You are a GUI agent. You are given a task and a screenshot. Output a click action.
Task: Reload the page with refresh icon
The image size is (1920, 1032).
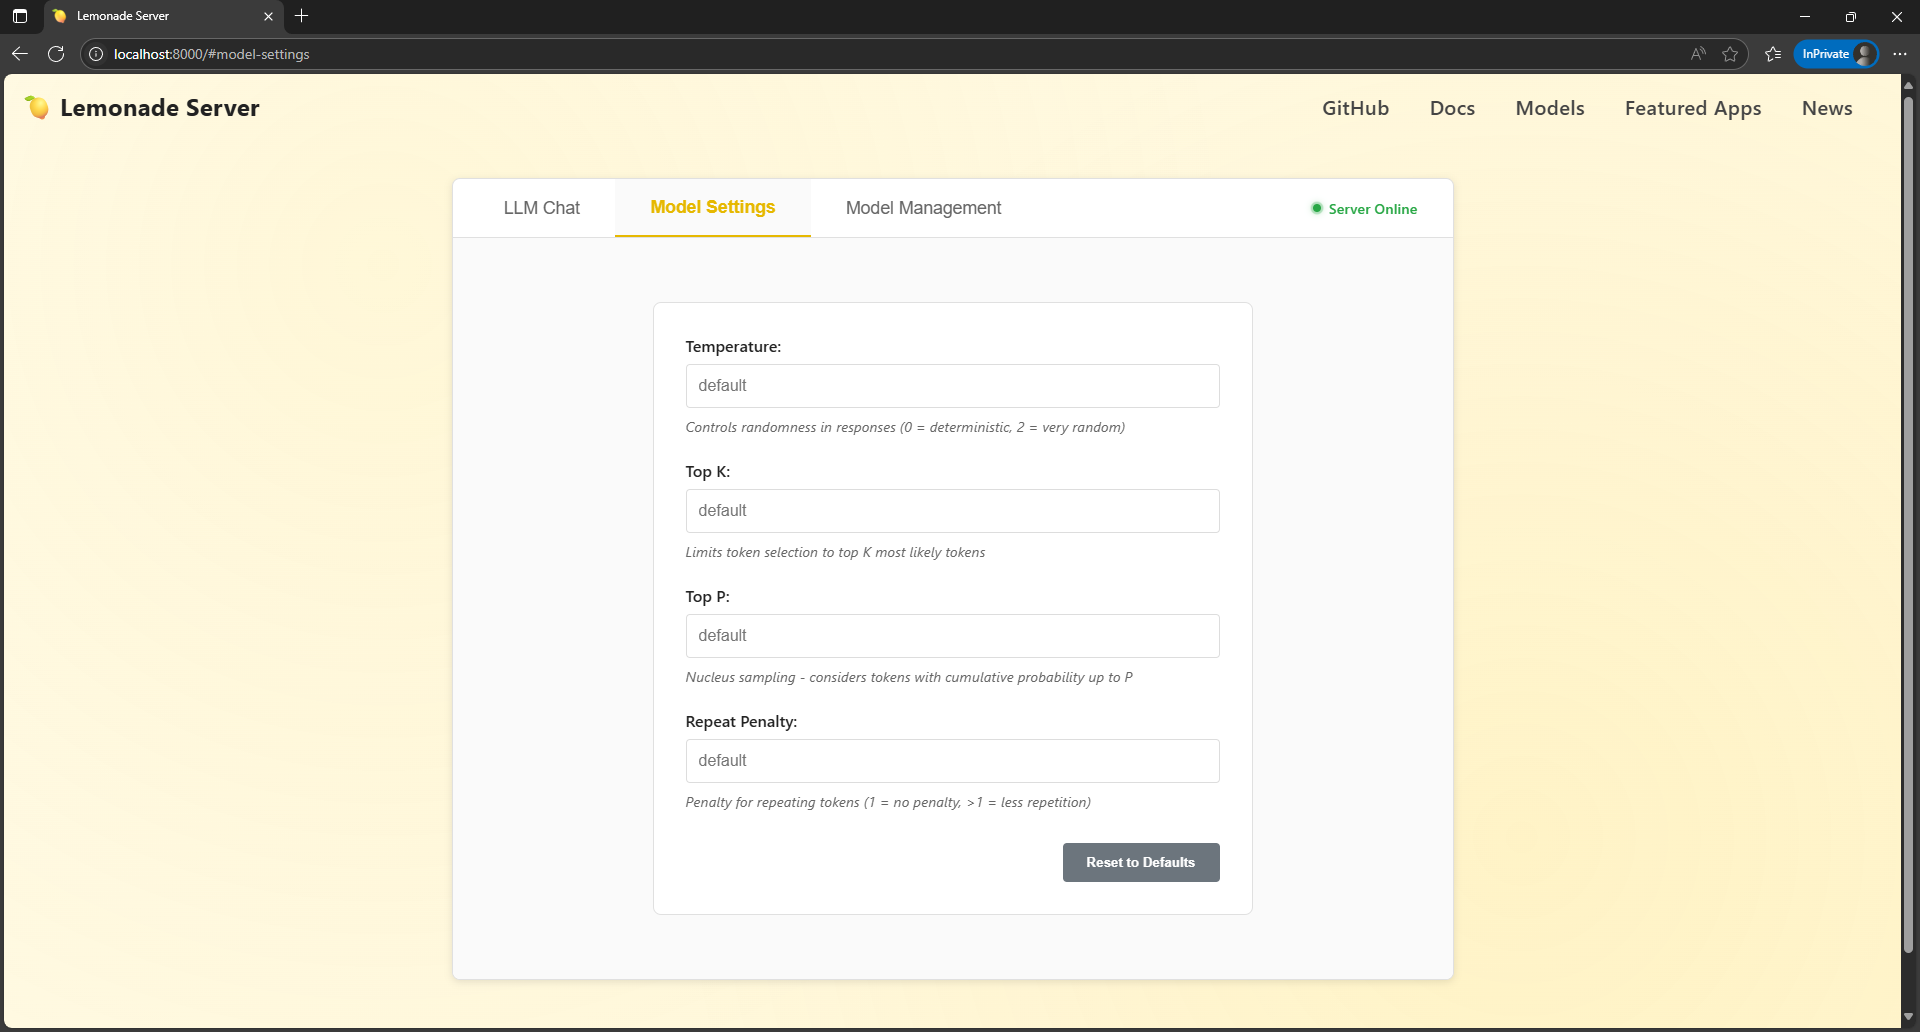(56, 54)
